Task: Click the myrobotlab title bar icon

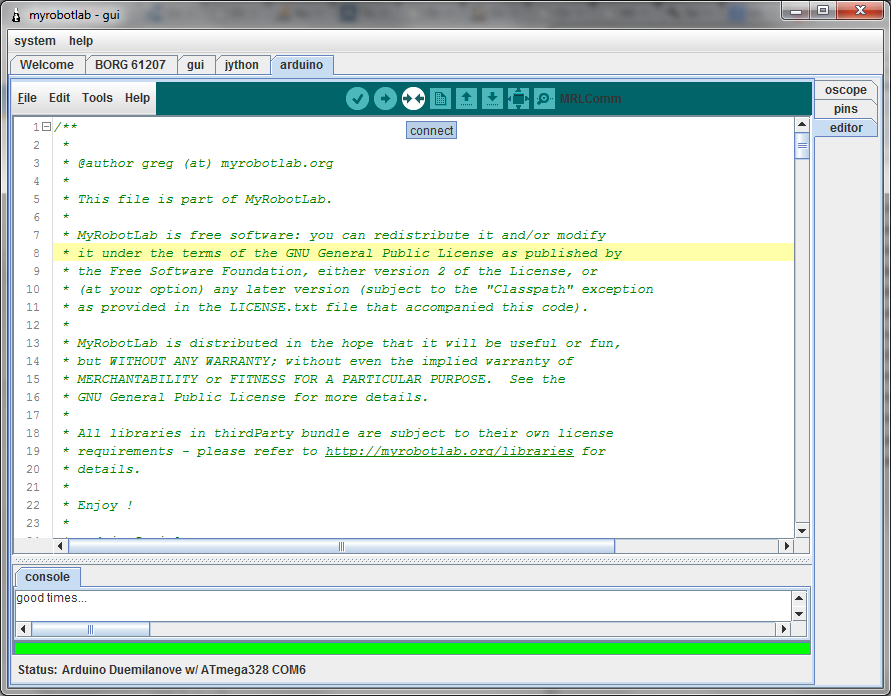Action: point(16,15)
